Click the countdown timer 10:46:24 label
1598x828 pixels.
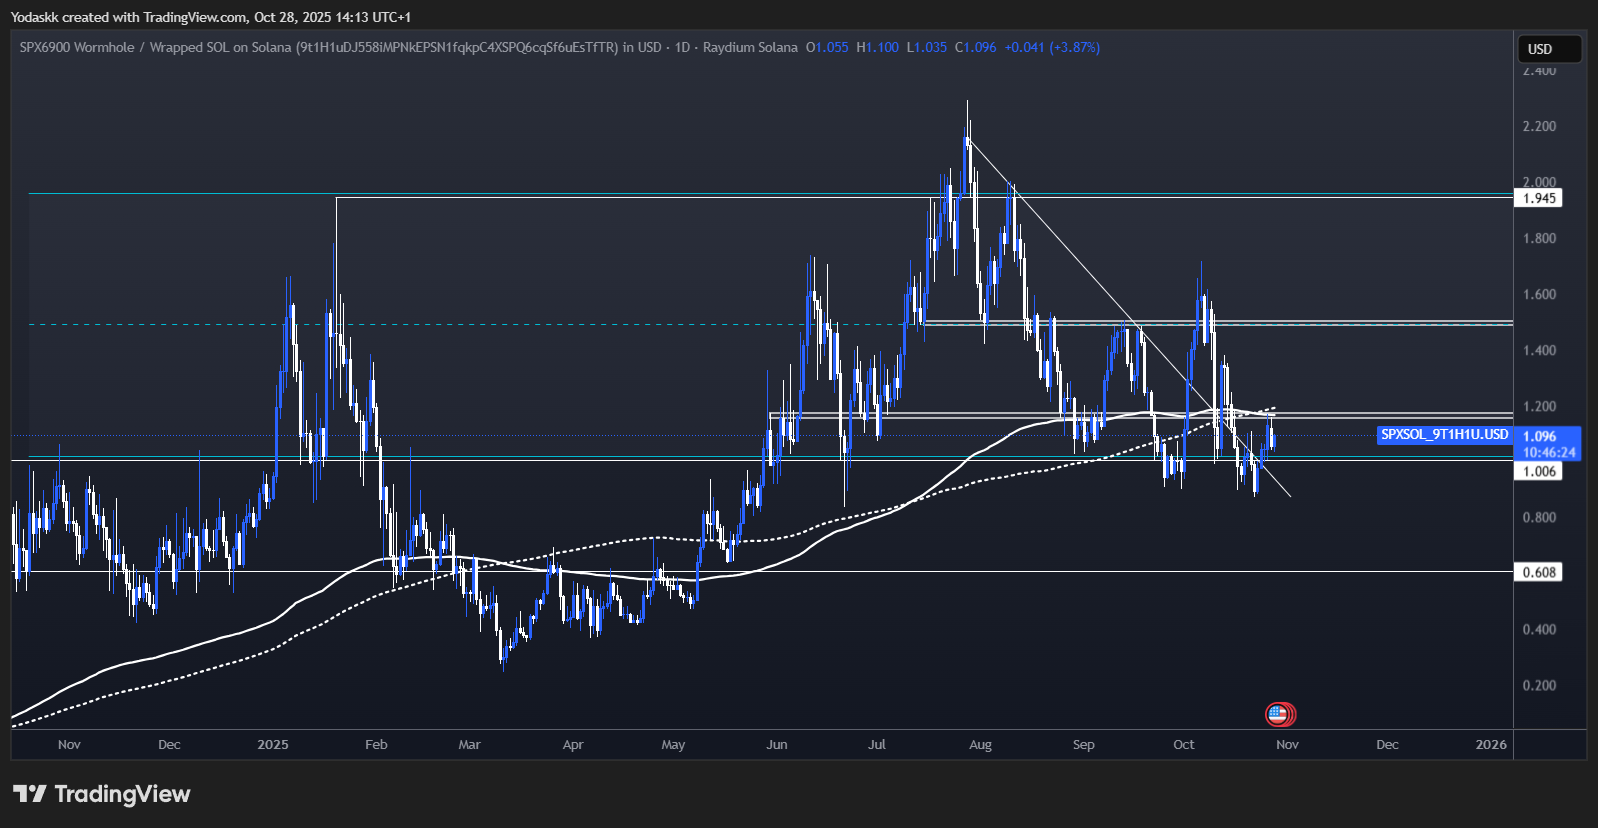coord(1549,452)
